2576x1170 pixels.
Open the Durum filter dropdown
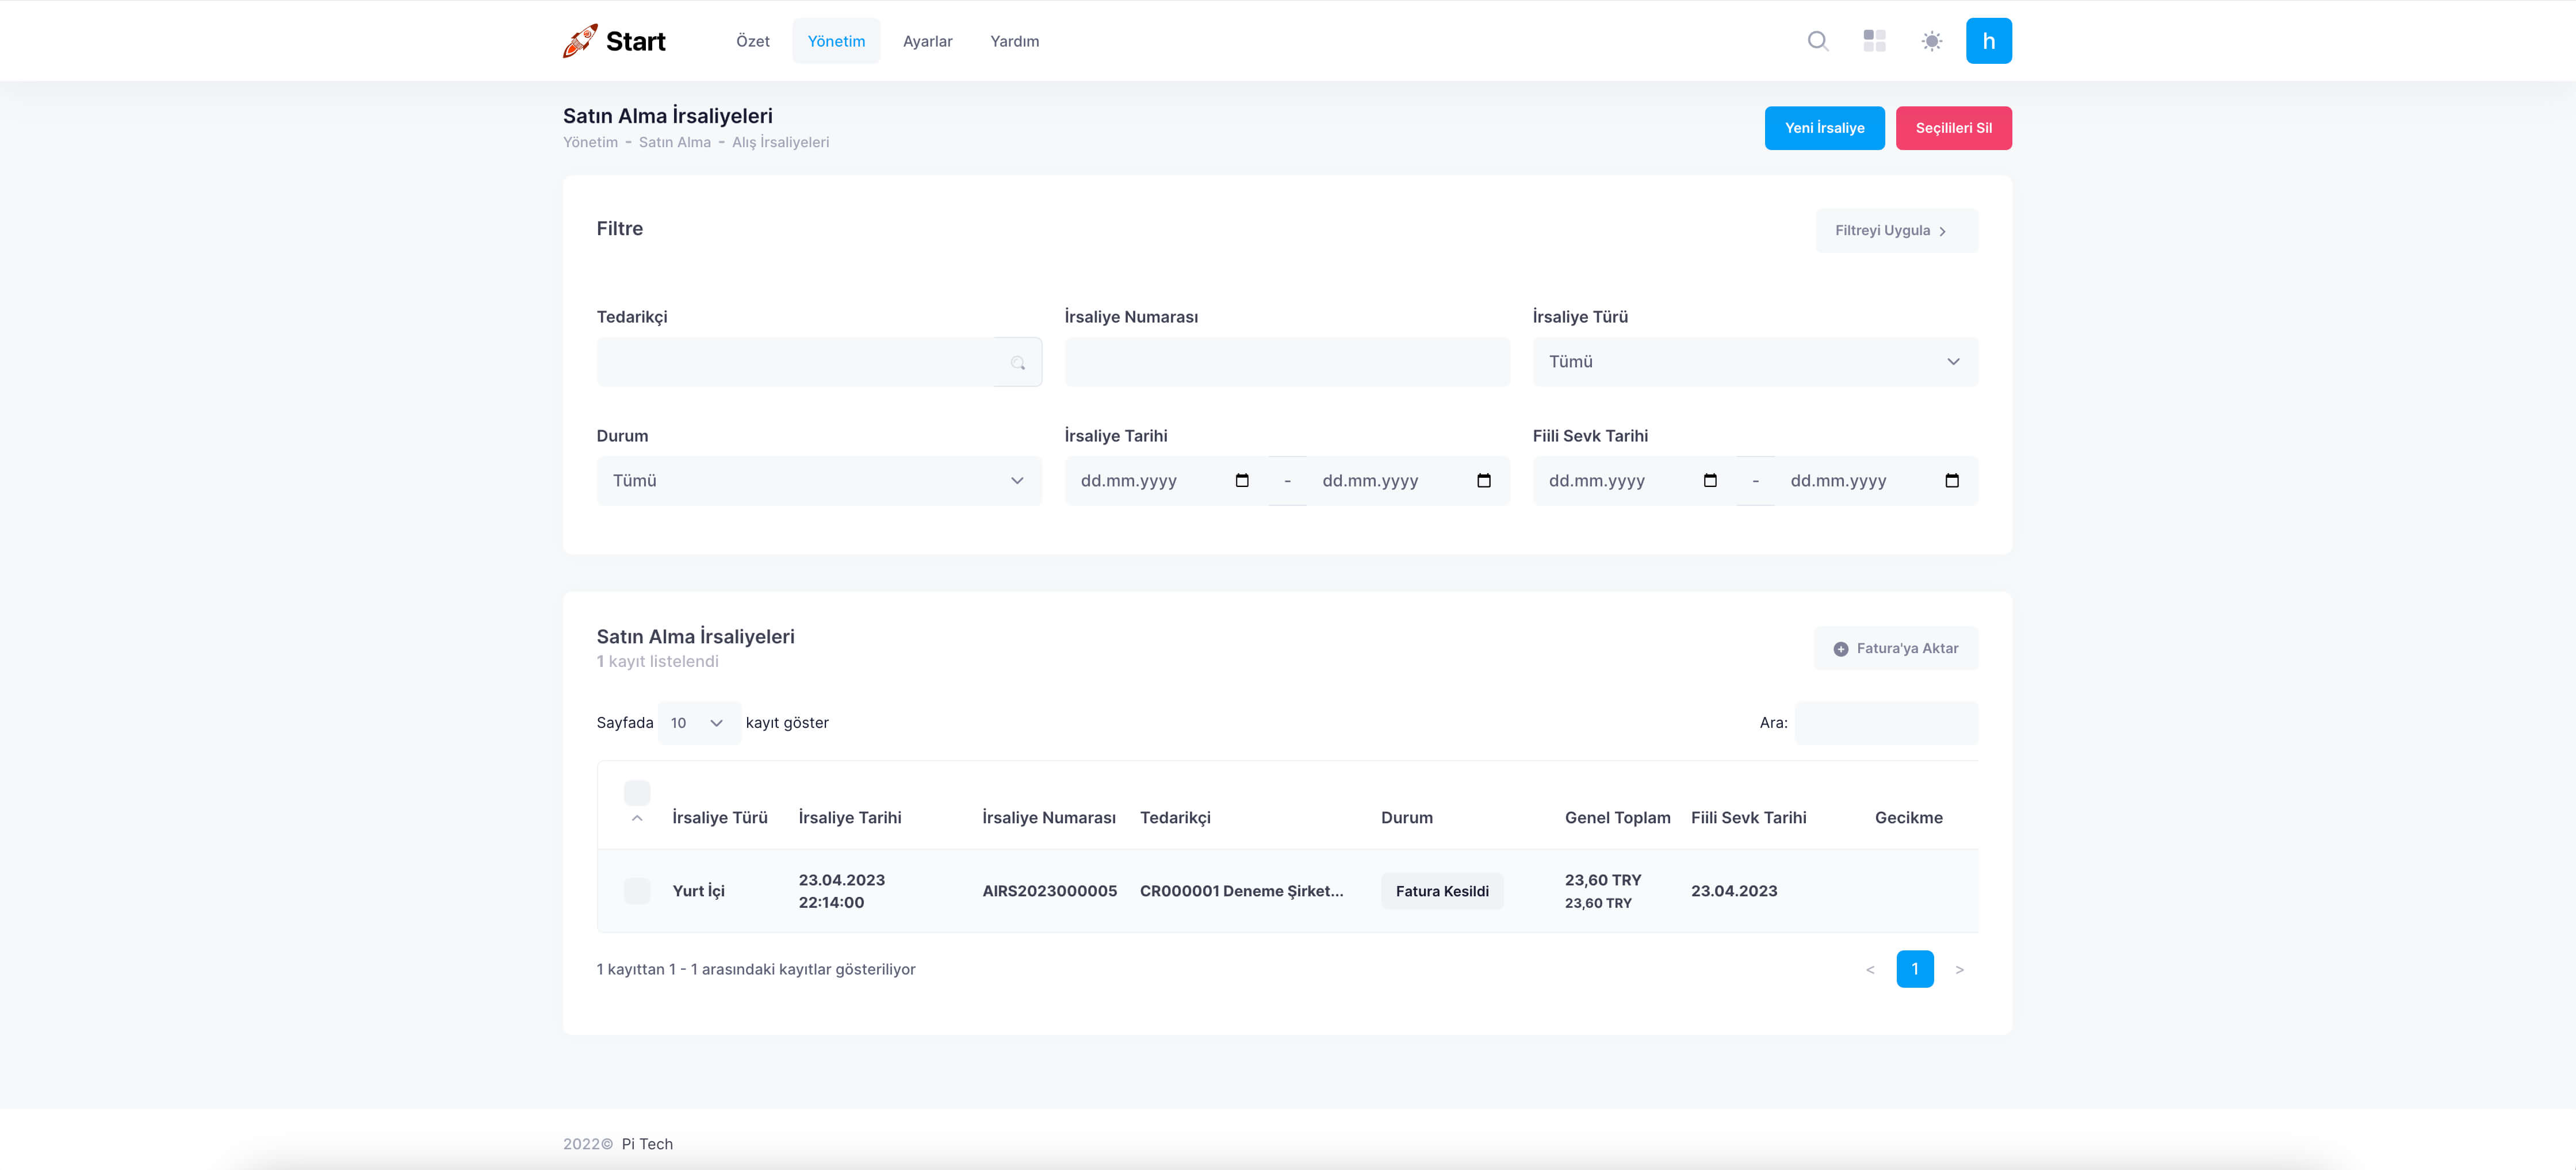tap(818, 481)
